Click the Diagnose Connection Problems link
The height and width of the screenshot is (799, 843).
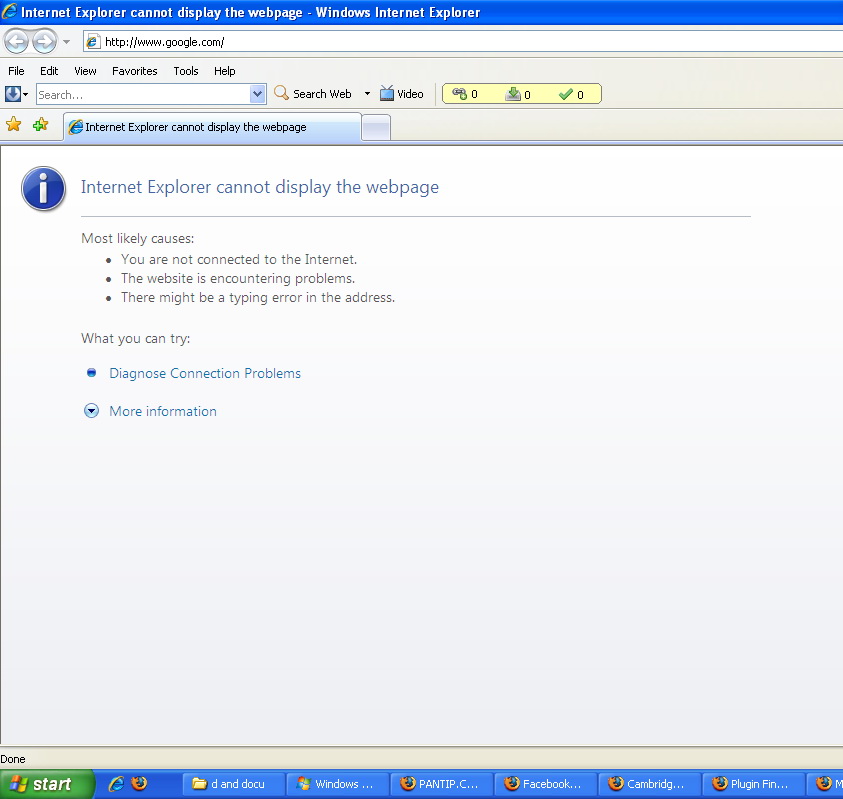point(205,373)
